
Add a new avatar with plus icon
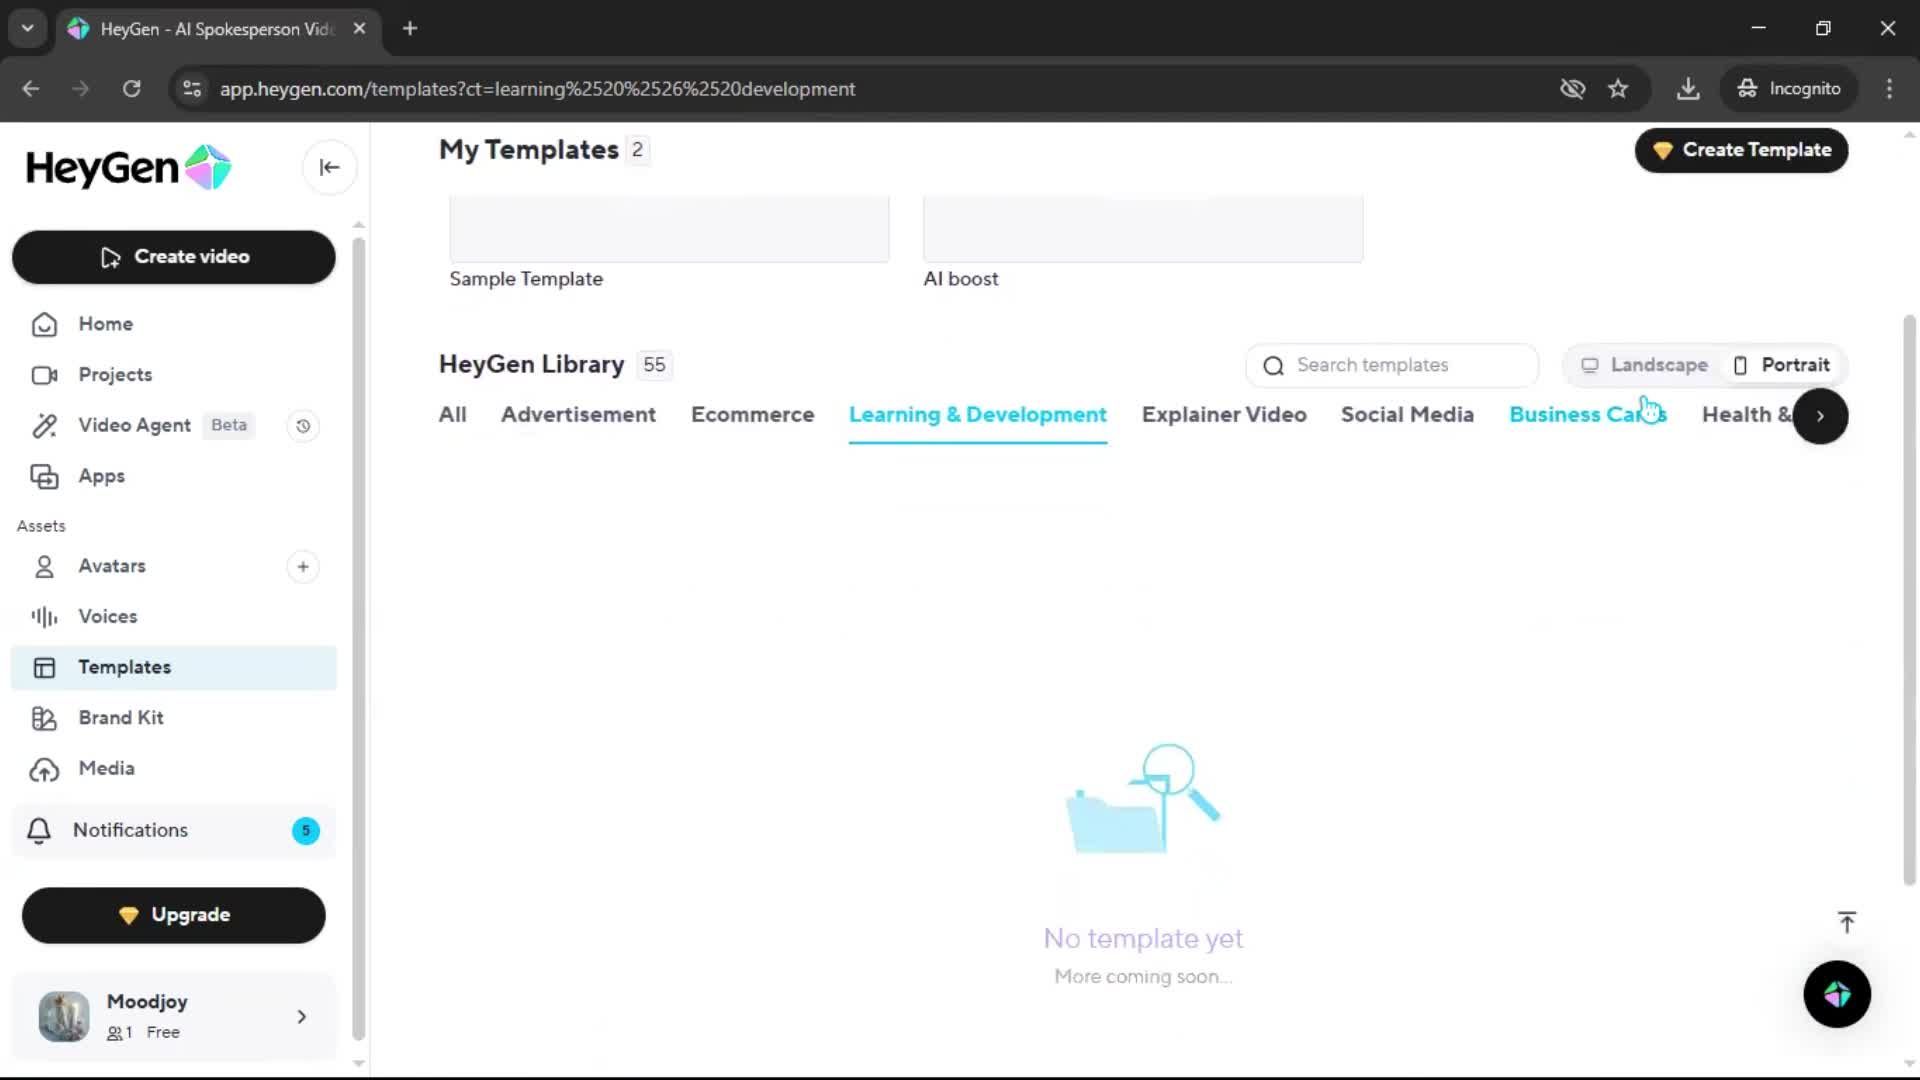(303, 567)
